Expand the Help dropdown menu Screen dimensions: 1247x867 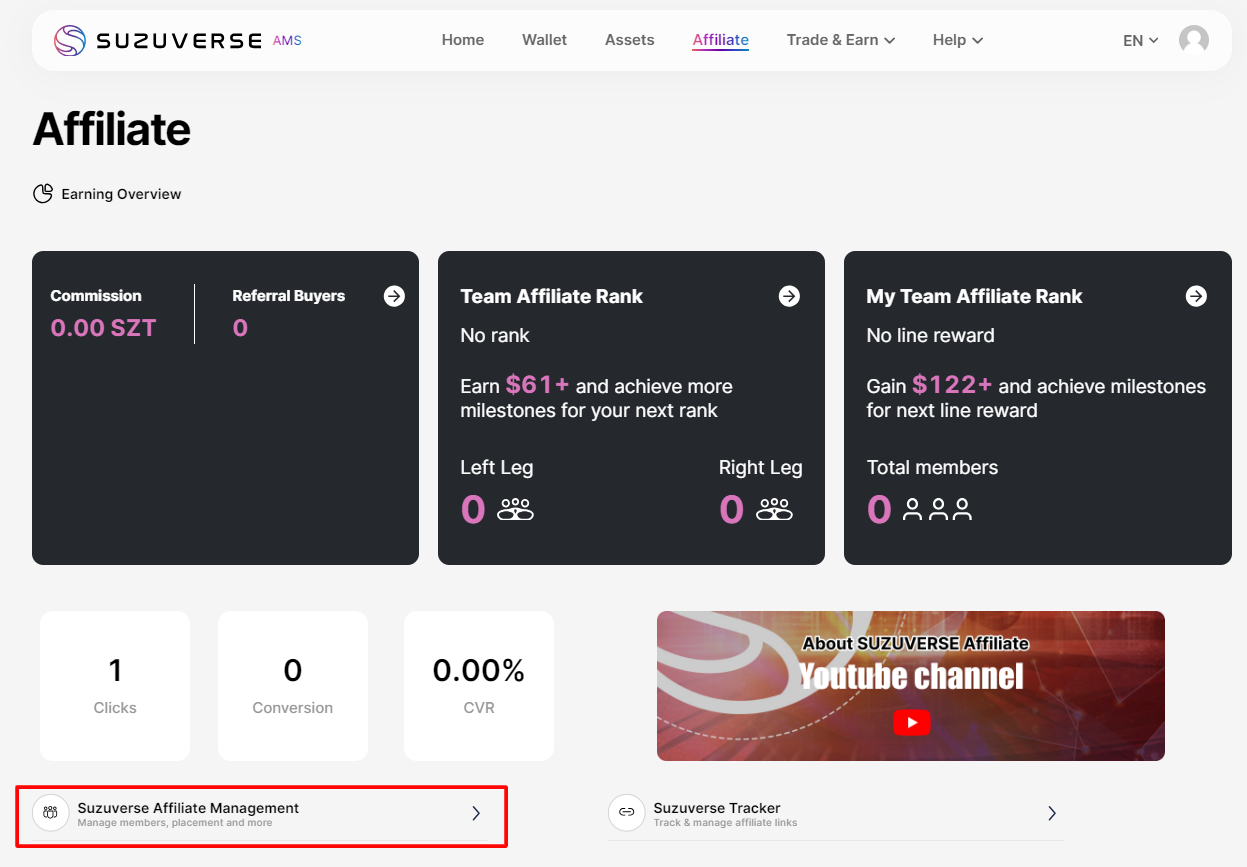pyautogui.click(x=957, y=40)
